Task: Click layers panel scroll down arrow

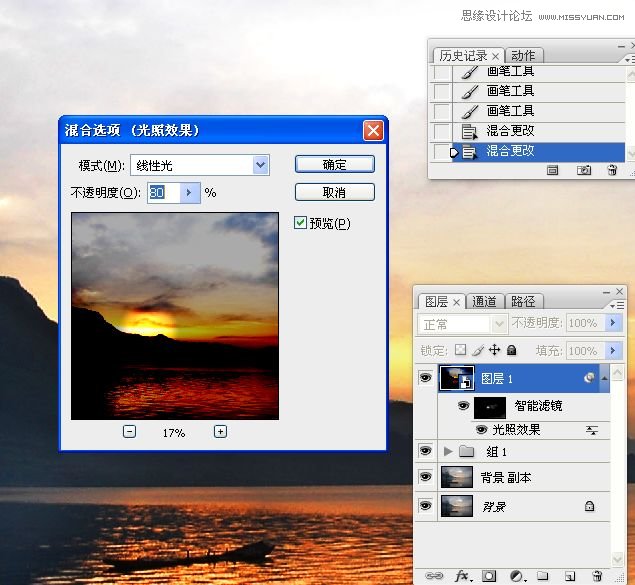Action: click(x=617, y=559)
